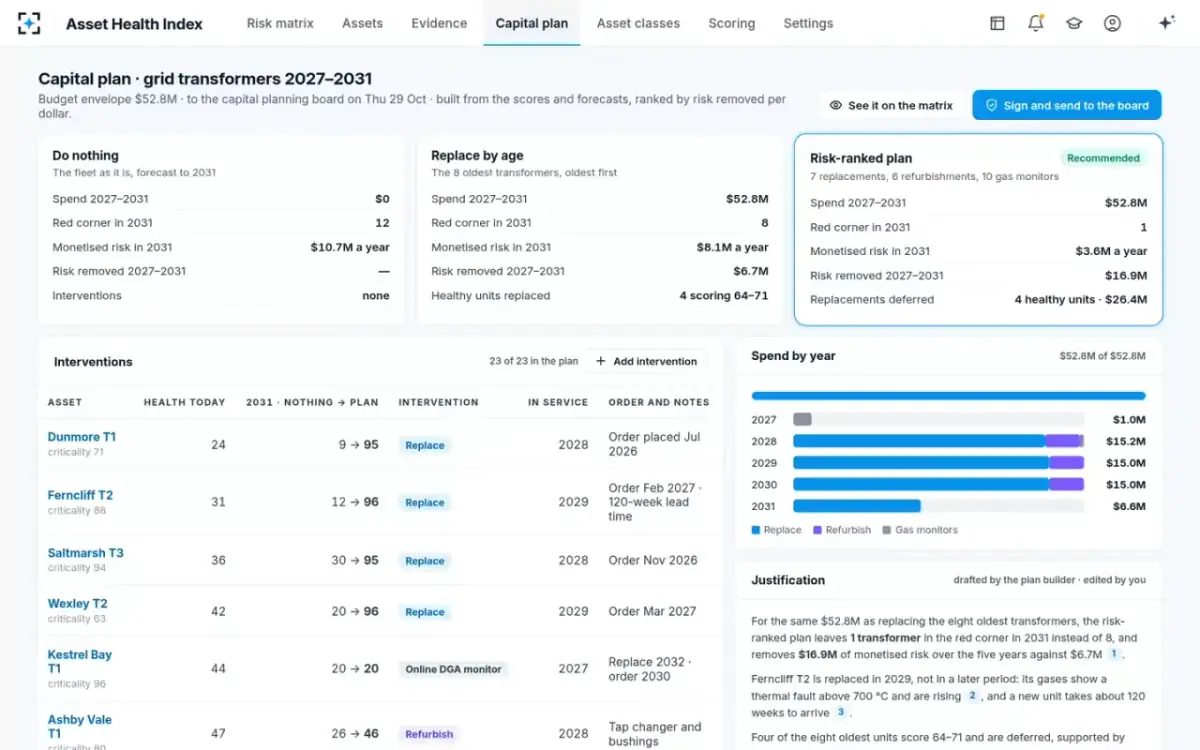Click the Replace tag on Dunmore T1 row
The width and height of the screenshot is (1200, 750).
point(425,445)
